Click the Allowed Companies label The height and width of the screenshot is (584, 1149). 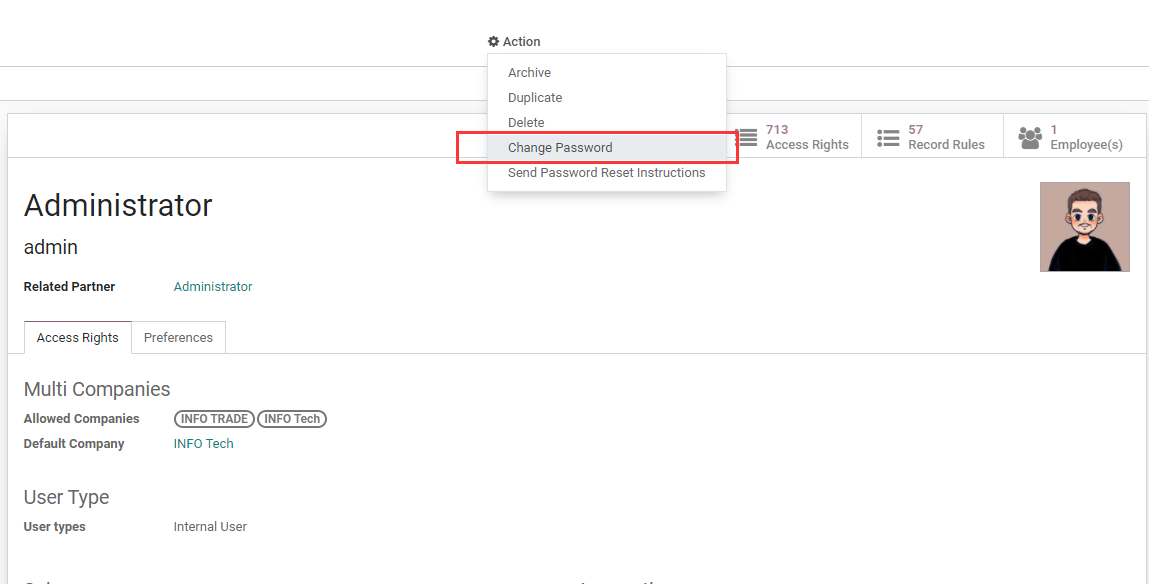81,418
